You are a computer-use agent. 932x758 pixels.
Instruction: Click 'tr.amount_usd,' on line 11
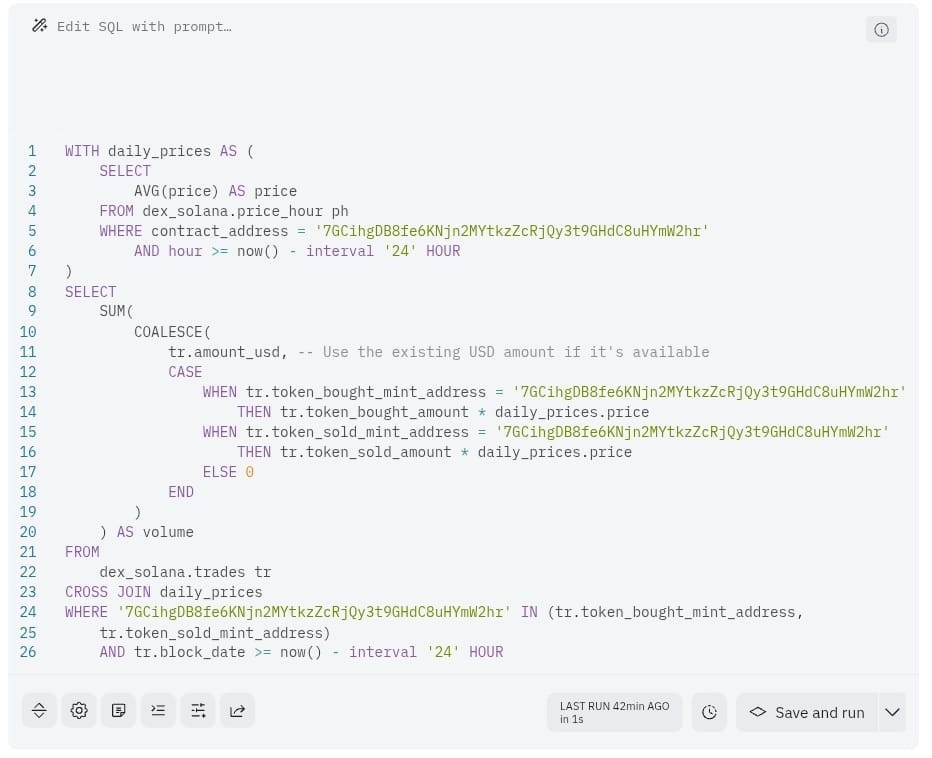pyautogui.click(x=228, y=352)
